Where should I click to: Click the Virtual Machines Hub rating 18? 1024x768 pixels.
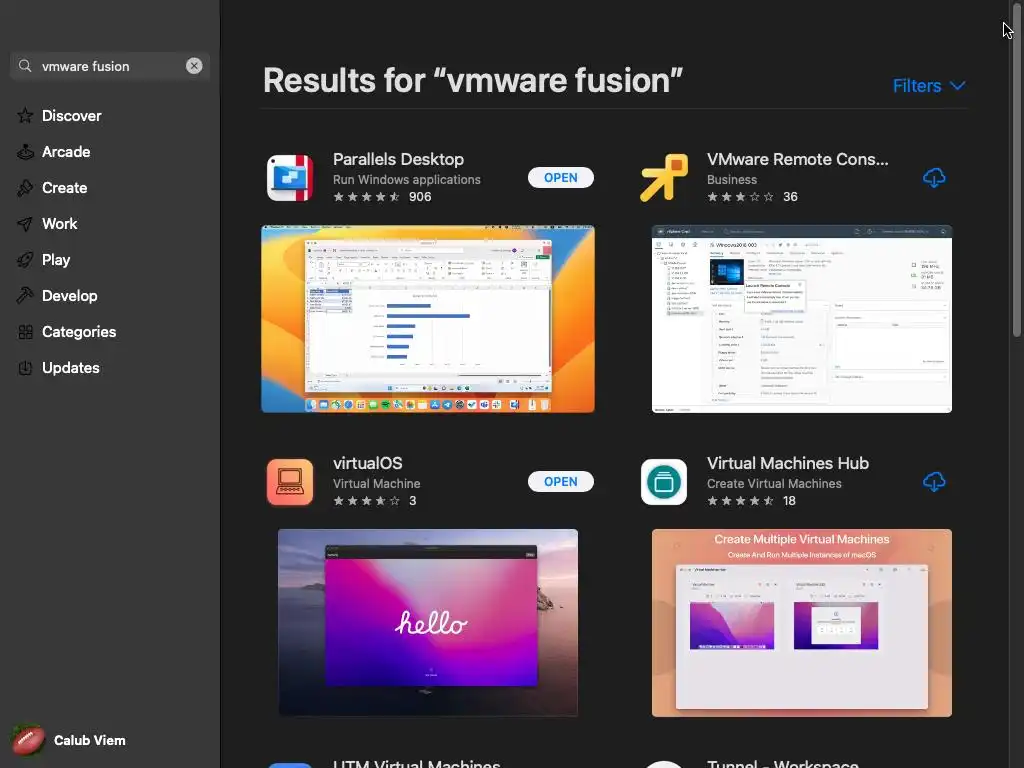pyautogui.click(x=751, y=501)
